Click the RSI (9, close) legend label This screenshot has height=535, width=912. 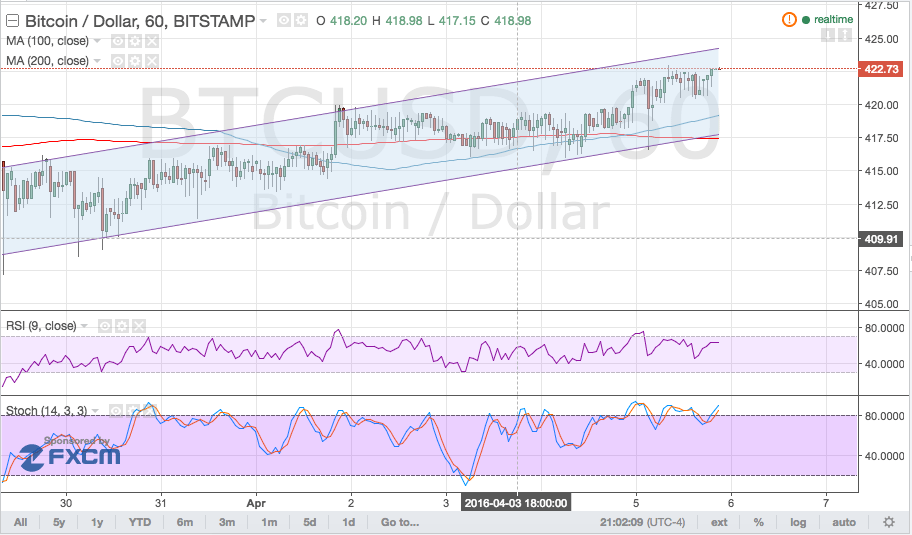point(41,326)
